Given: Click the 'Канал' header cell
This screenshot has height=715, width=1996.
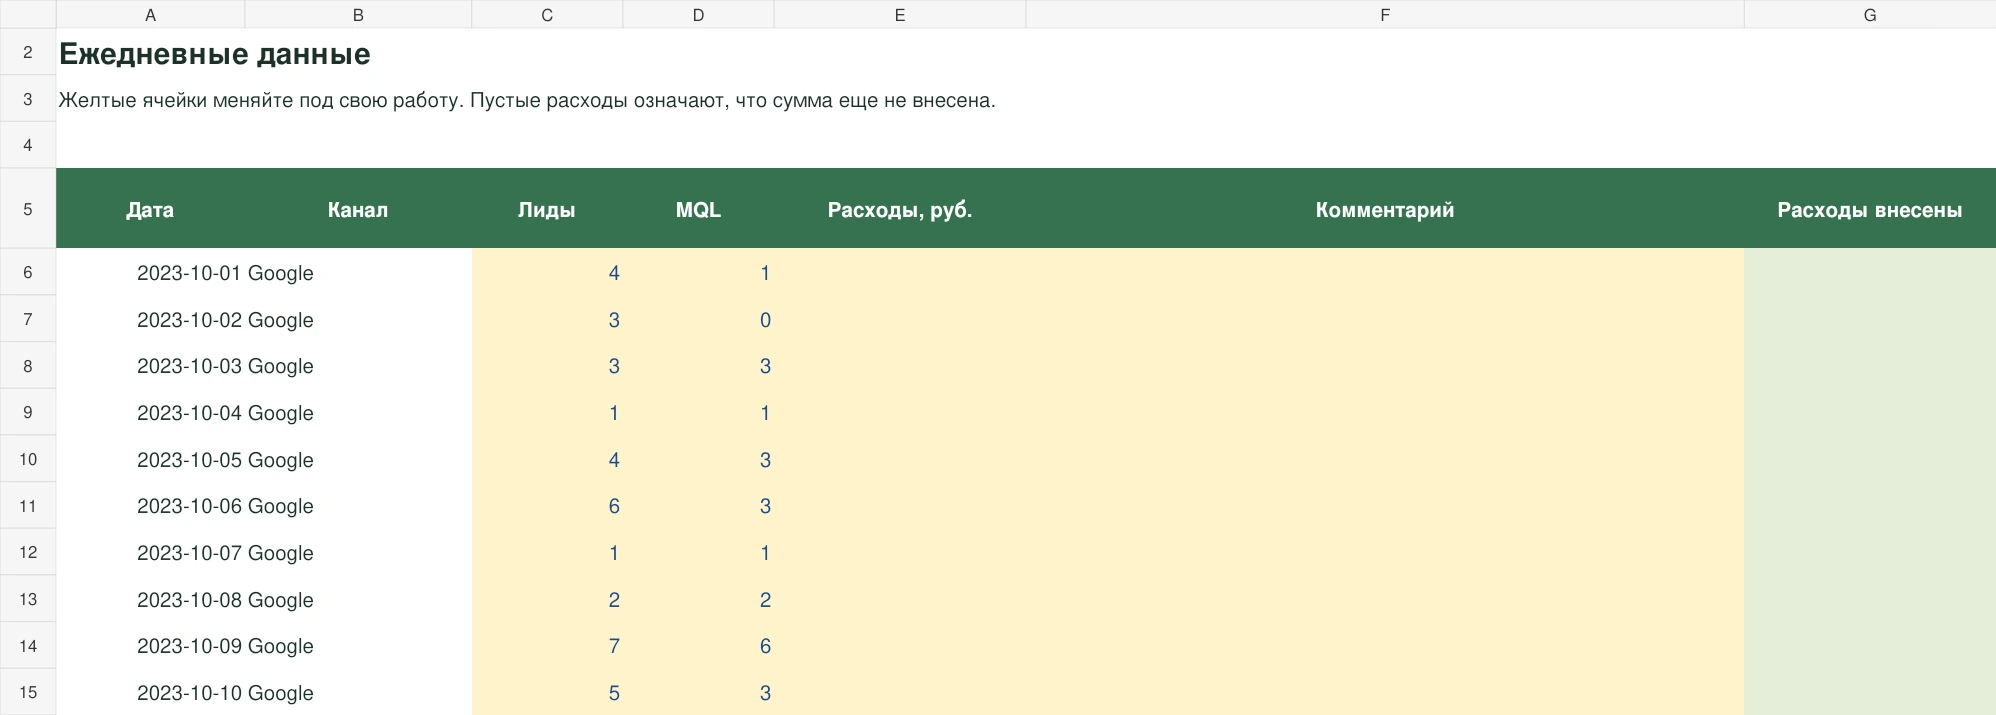Looking at the screenshot, I should 358,209.
